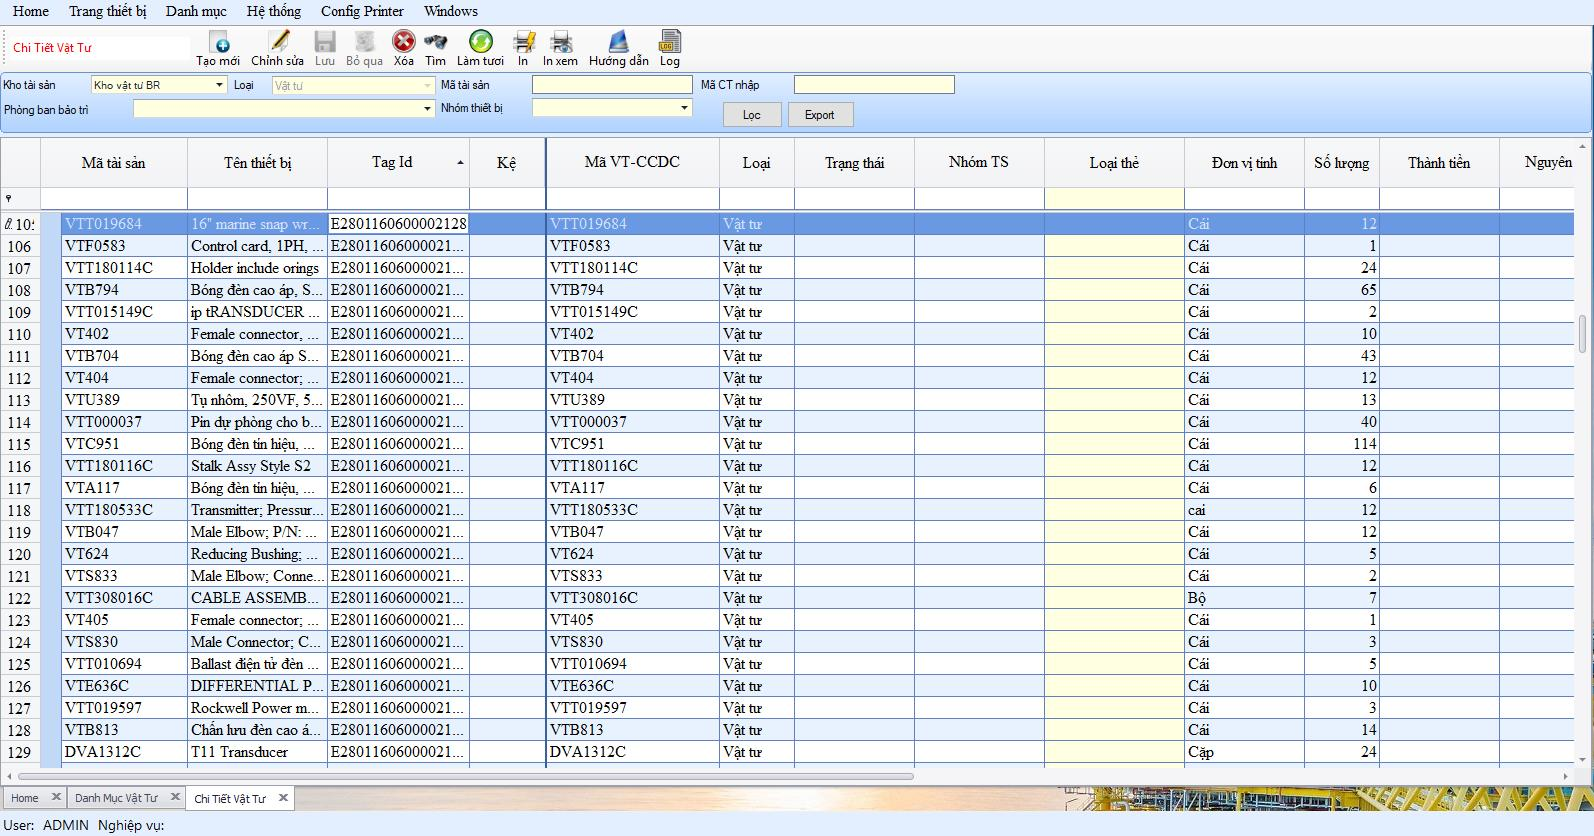Close the Chi Tiết Vật Tư tab
1594x836 pixels.
pyautogui.click(x=283, y=798)
